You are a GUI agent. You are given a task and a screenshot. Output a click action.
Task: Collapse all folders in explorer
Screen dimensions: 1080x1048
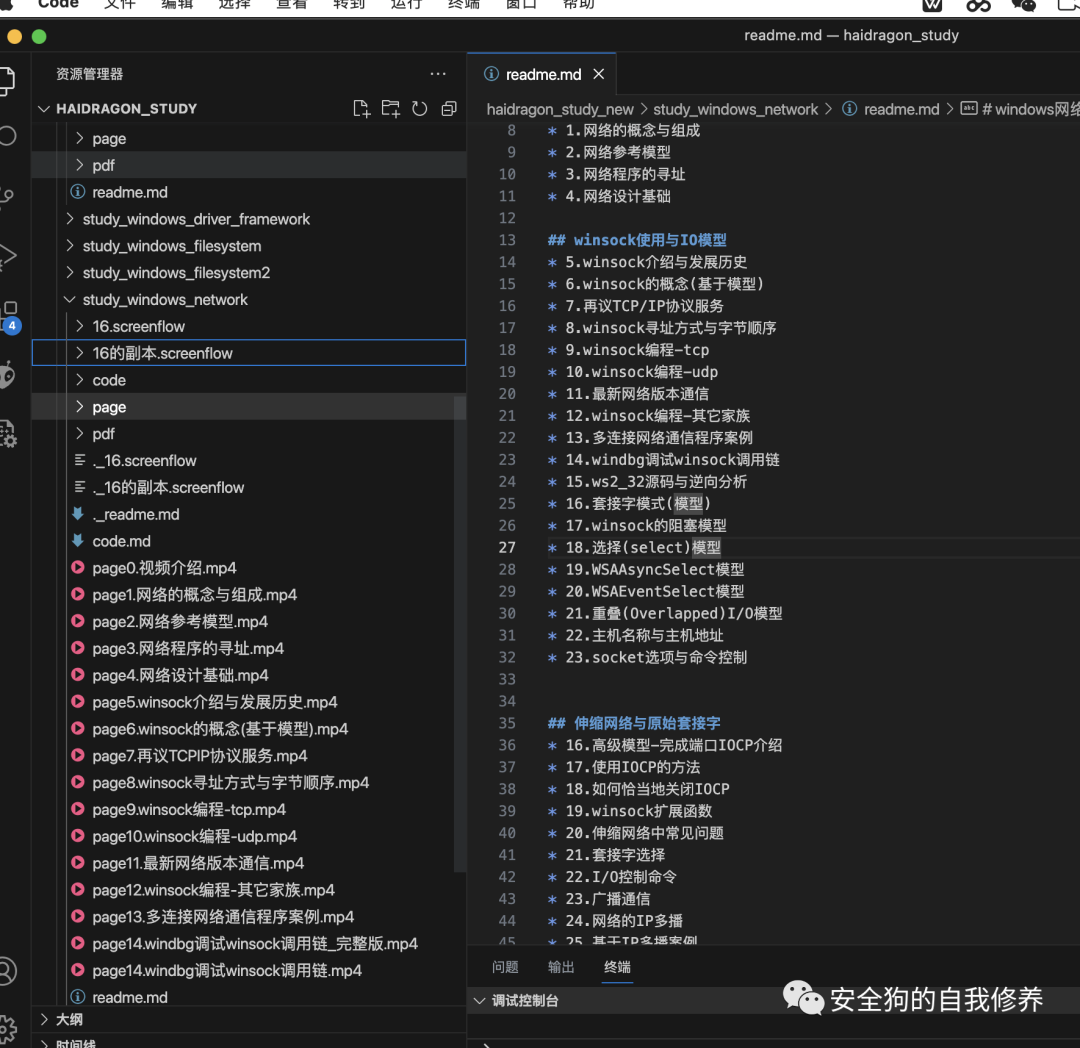[449, 109]
